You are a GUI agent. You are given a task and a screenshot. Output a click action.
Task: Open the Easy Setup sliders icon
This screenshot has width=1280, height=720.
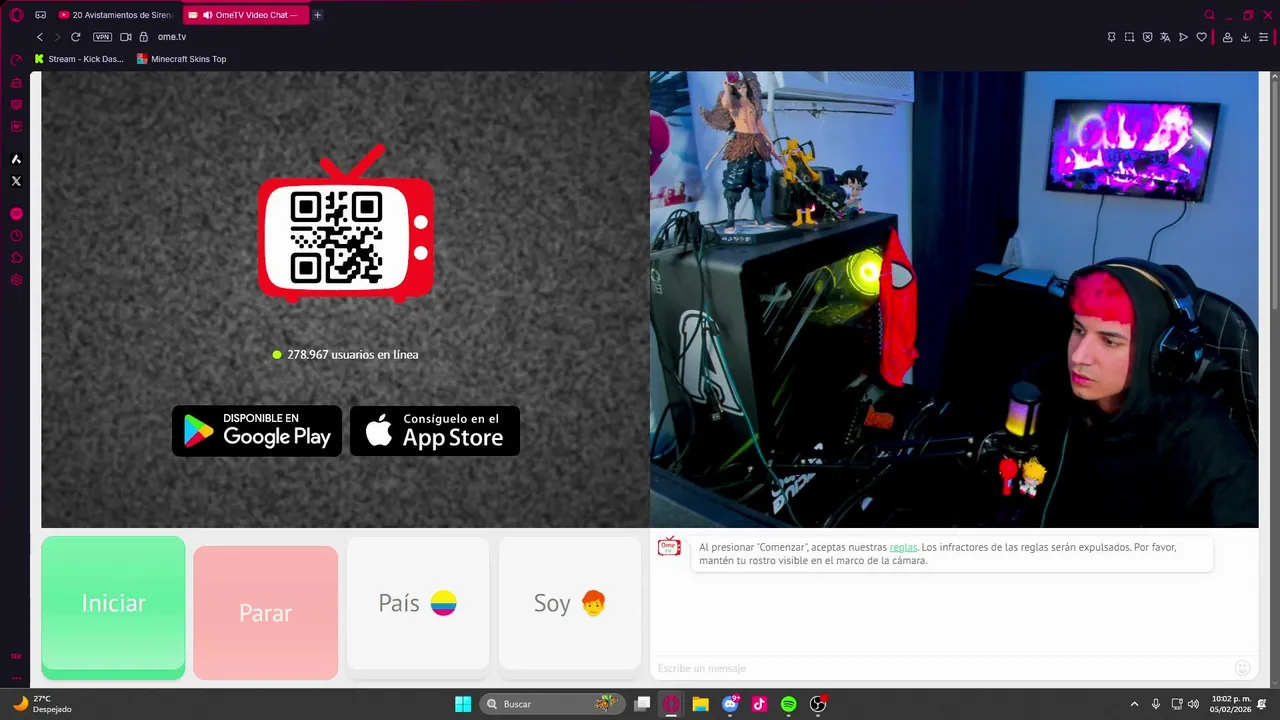click(x=1263, y=37)
